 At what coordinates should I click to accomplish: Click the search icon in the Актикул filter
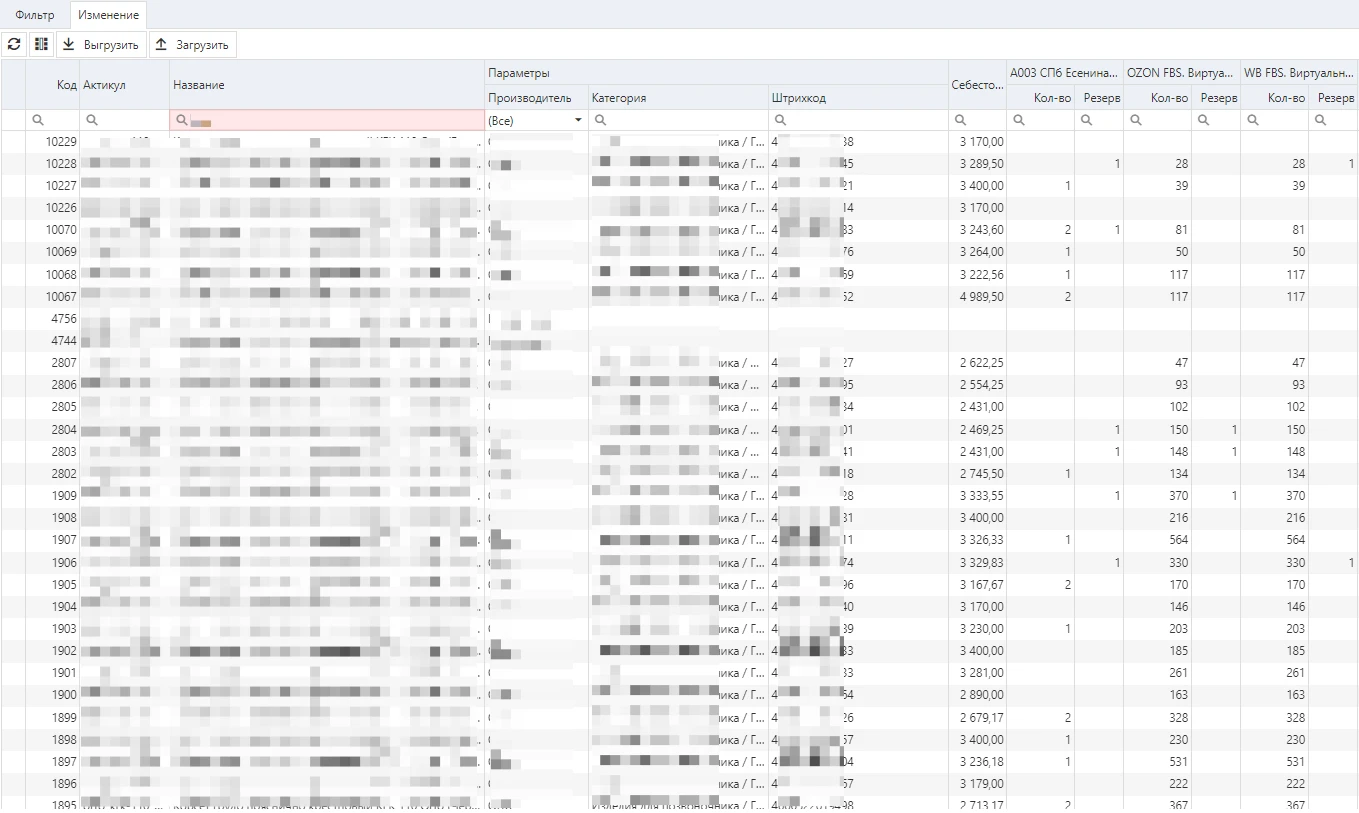[x=91, y=120]
